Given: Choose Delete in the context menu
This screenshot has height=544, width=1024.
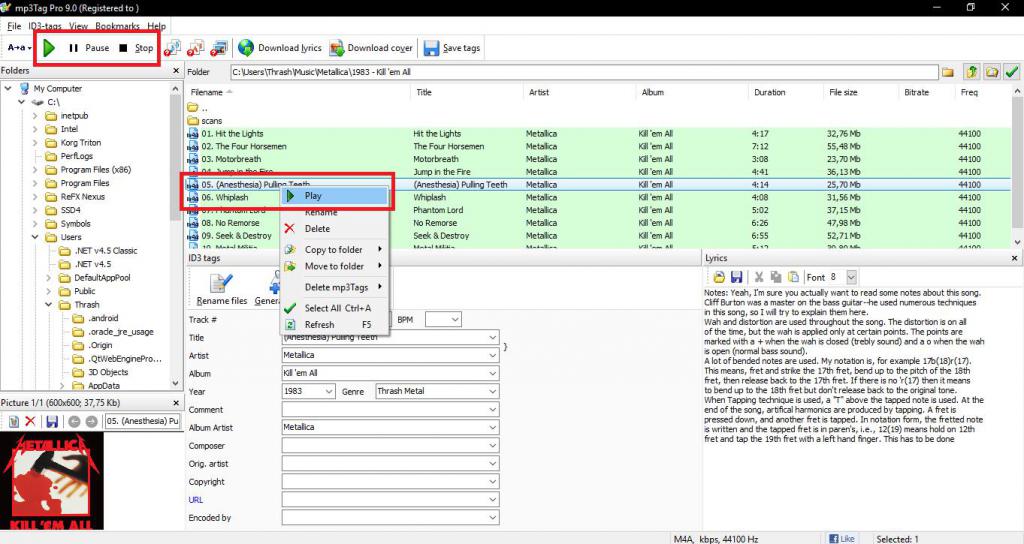Looking at the screenshot, I should click(x=335, y=229).
